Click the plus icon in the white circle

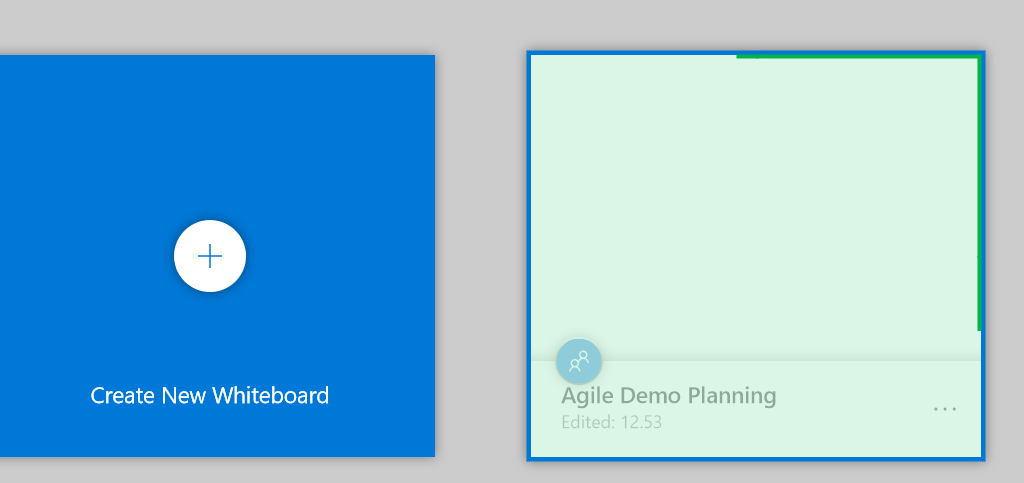(210, 257)
